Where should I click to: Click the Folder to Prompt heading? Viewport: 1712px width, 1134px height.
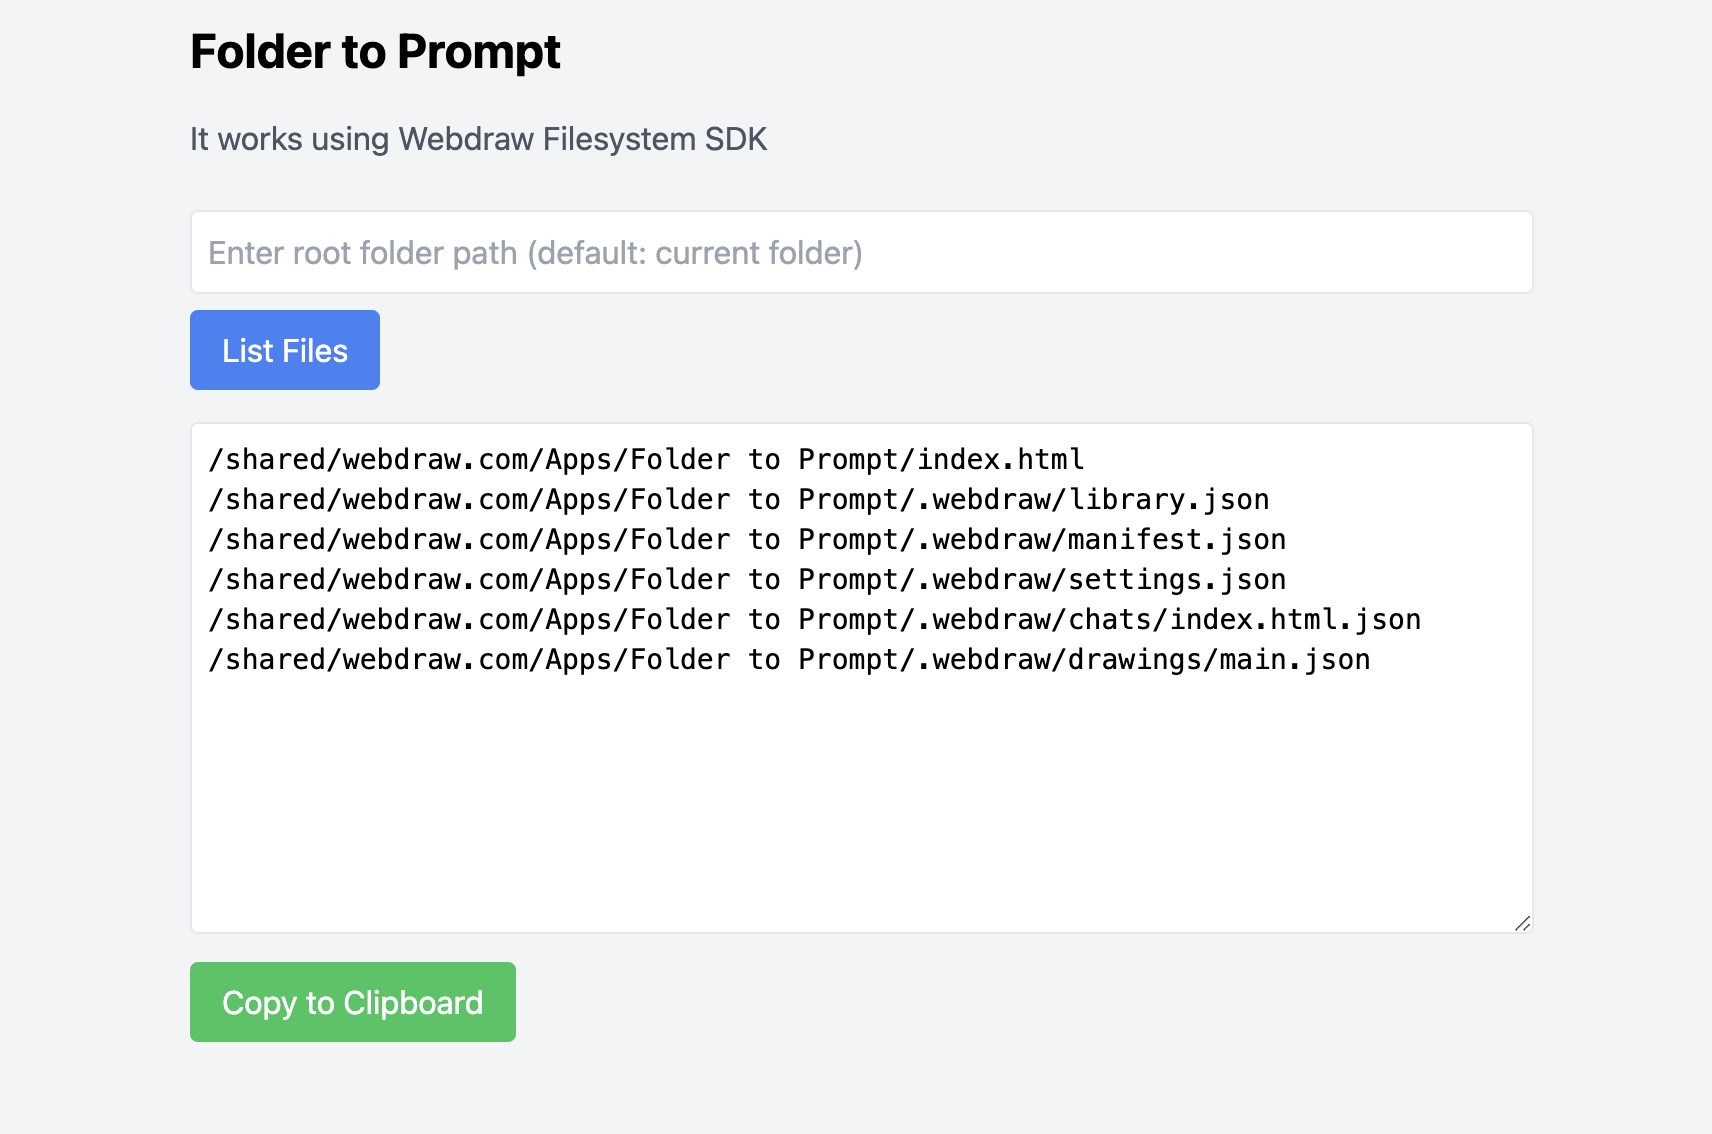point(375,52)
